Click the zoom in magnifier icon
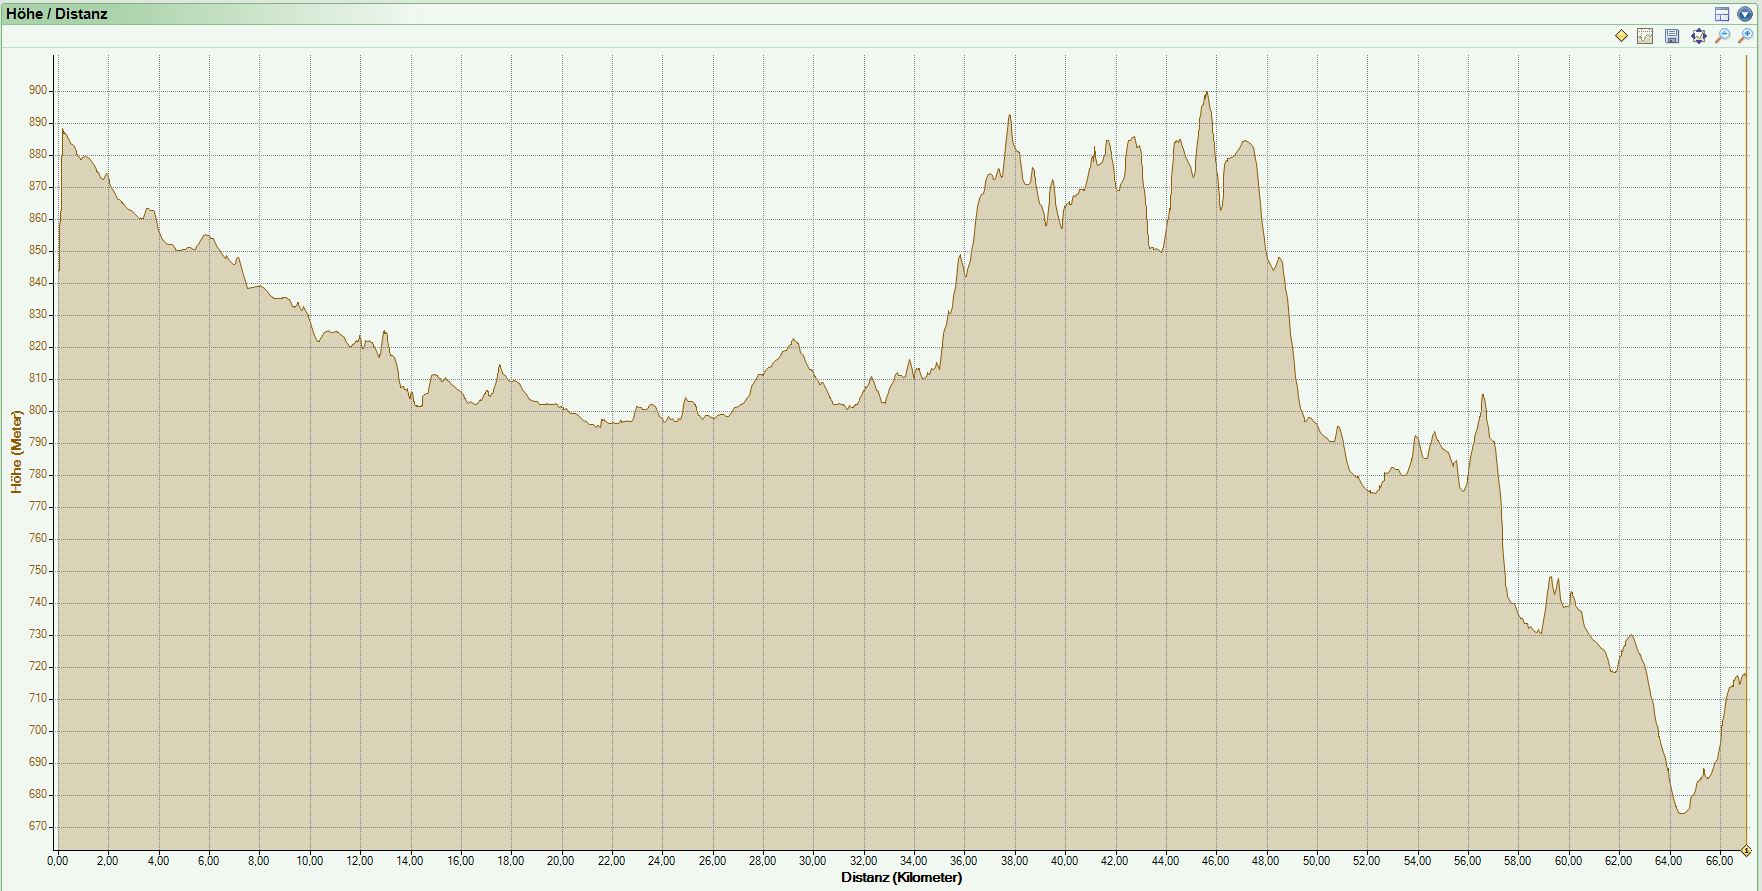The height and width of the screenshot is (891, 1762). (x=1745, y=36)
